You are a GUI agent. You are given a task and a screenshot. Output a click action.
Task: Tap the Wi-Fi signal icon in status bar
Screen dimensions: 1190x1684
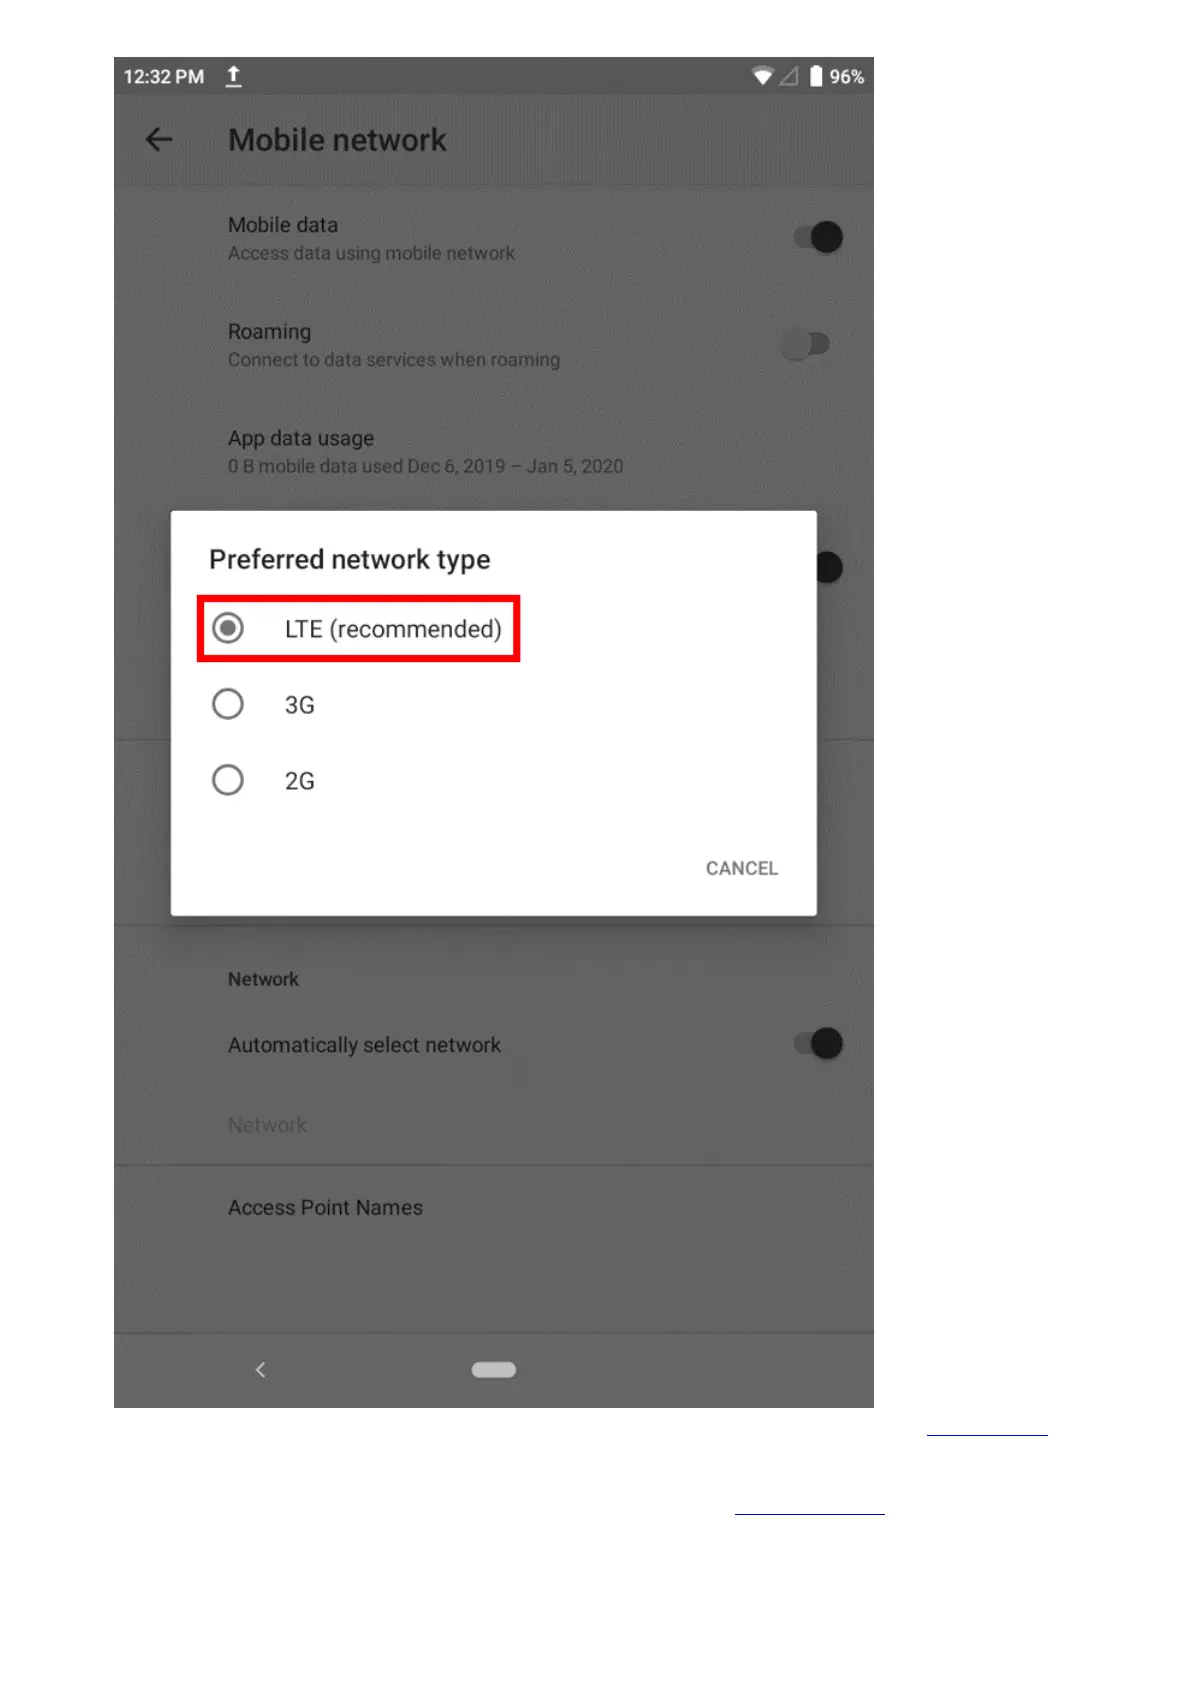(x=762, y=76)
